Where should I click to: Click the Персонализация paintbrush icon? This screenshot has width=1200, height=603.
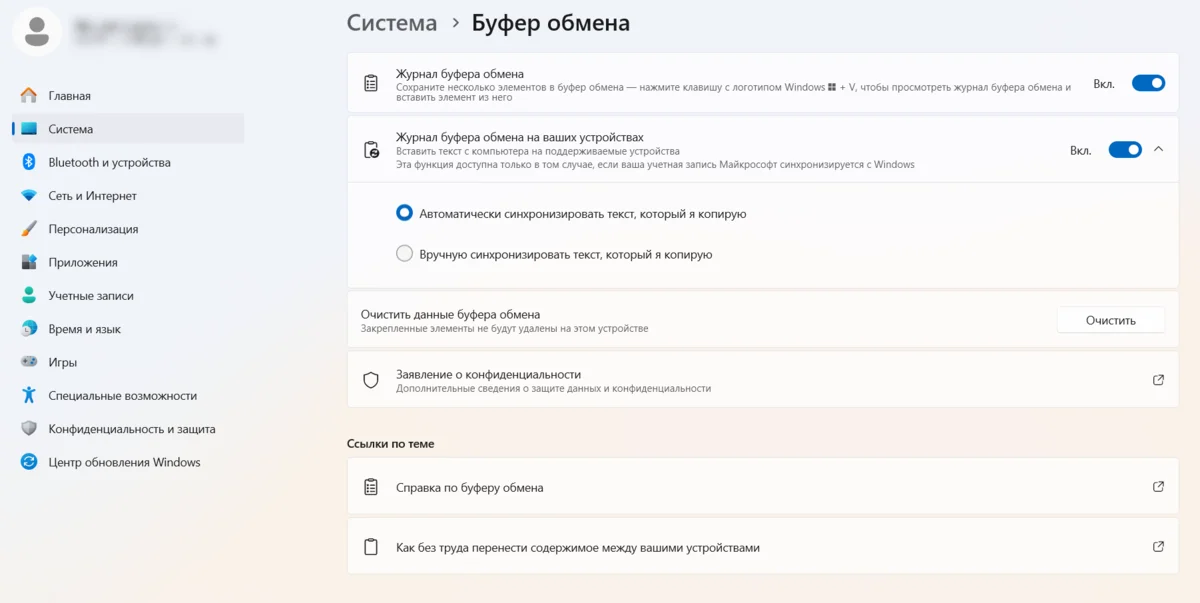click(29, 229)
